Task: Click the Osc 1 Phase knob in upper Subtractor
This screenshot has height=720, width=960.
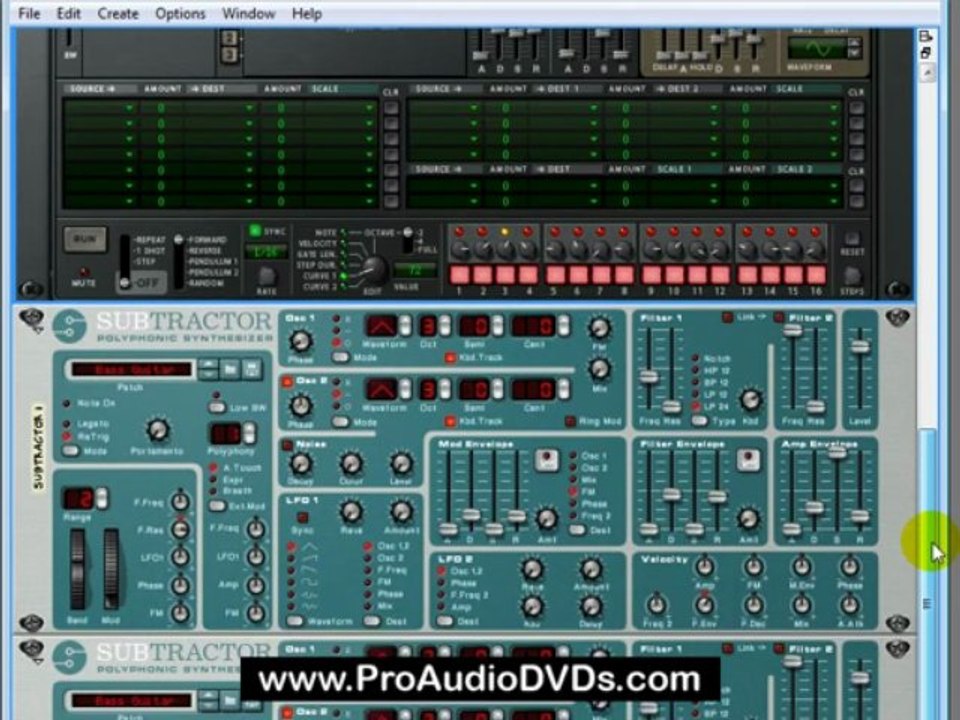Action: click(x=300, y=340)
